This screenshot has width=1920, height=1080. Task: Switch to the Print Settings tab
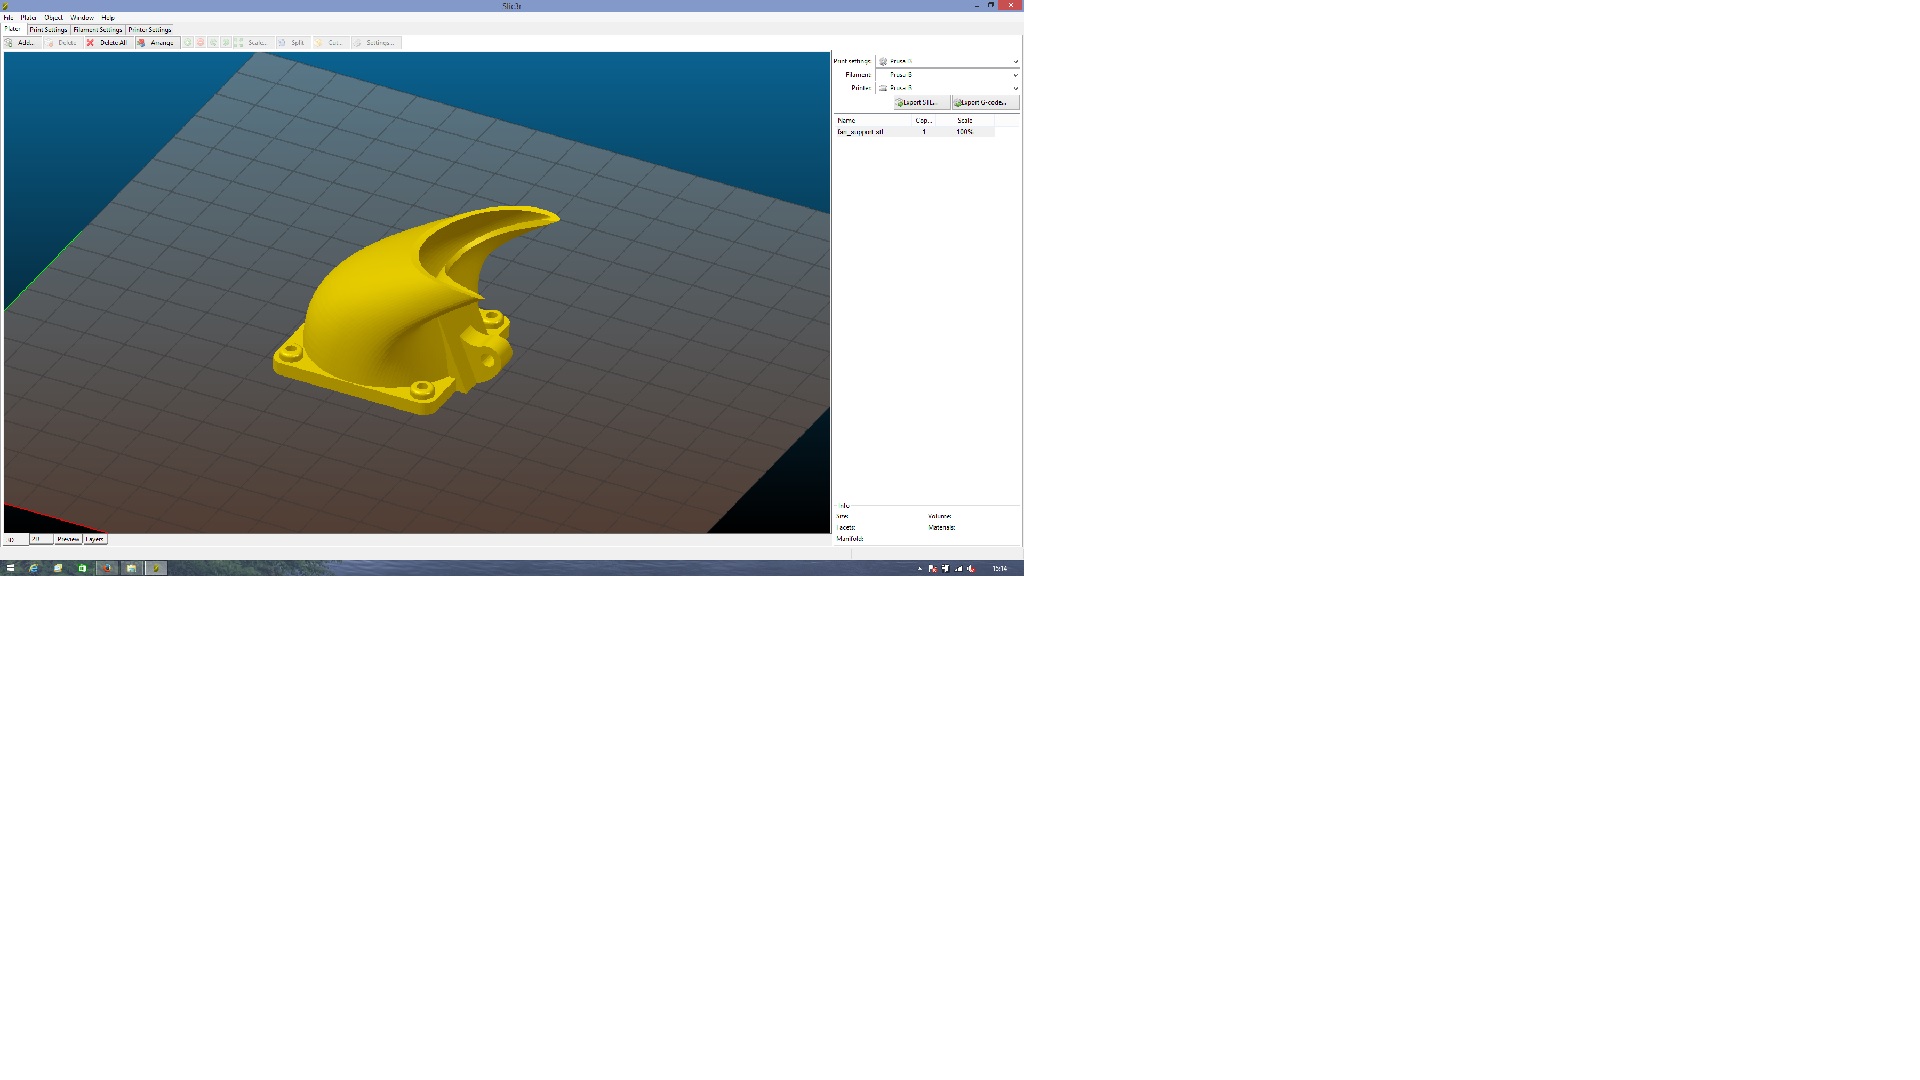[x=48, y=30]
